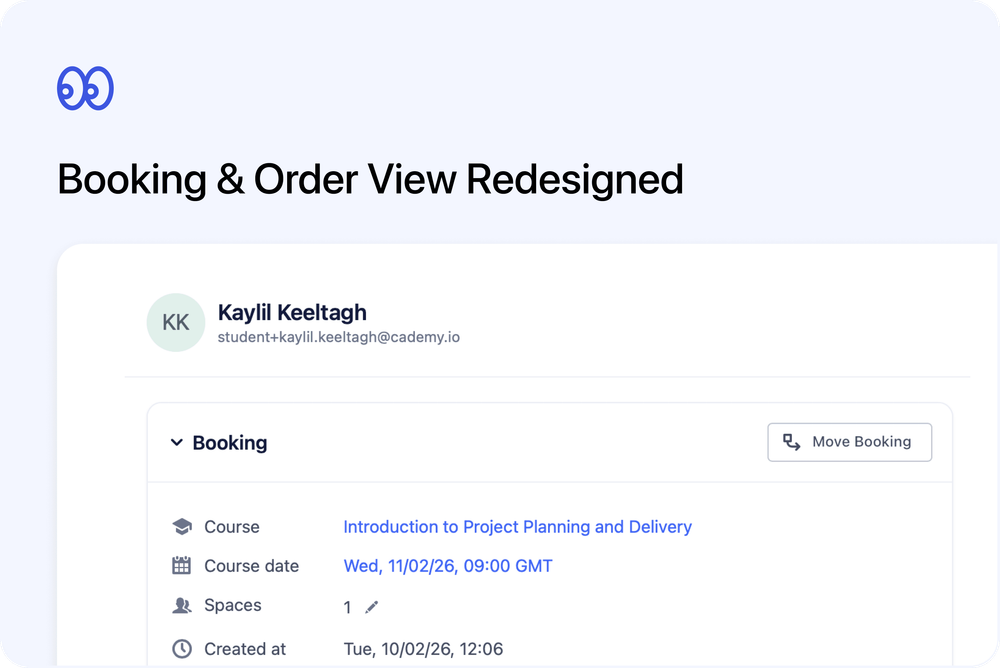
Task: Open the Introduction to Project Planning and Delivery course
Action: 518,526
